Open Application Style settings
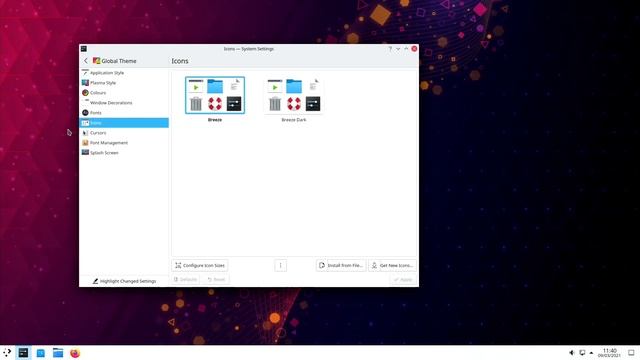This screenshot has width=640, height=360. (124, 73)
